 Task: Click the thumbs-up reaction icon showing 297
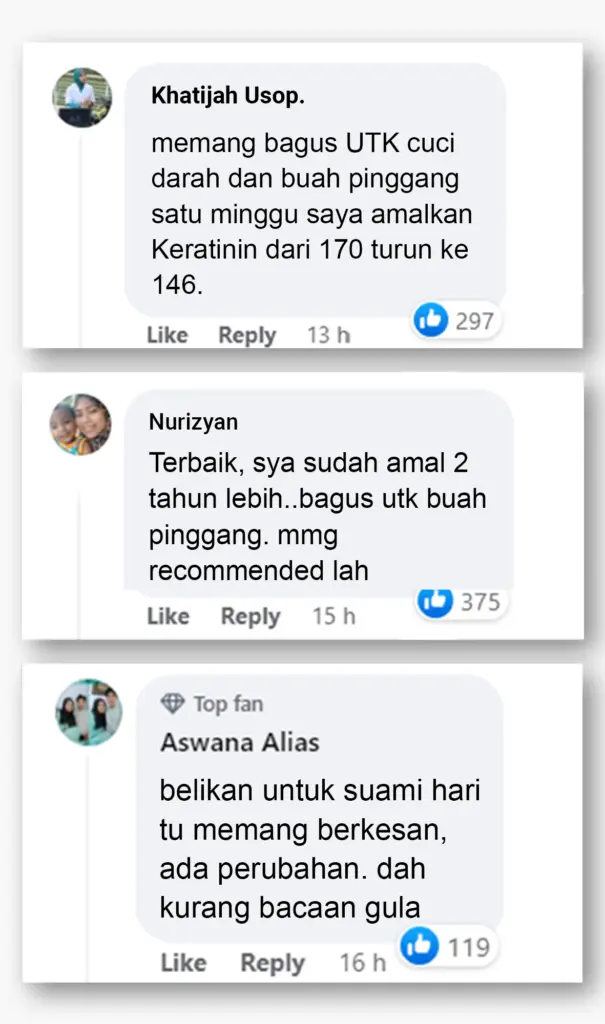pos(431,319)
